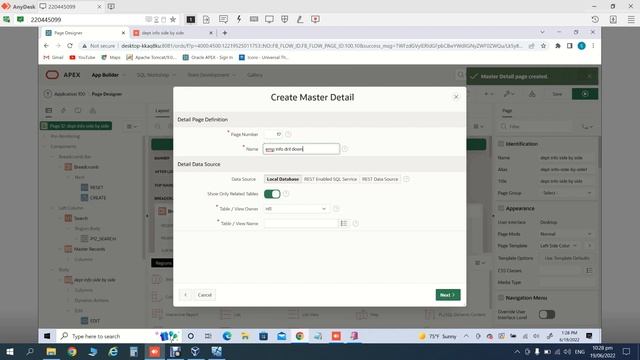Collapse the Appearance section

(501, 208)
